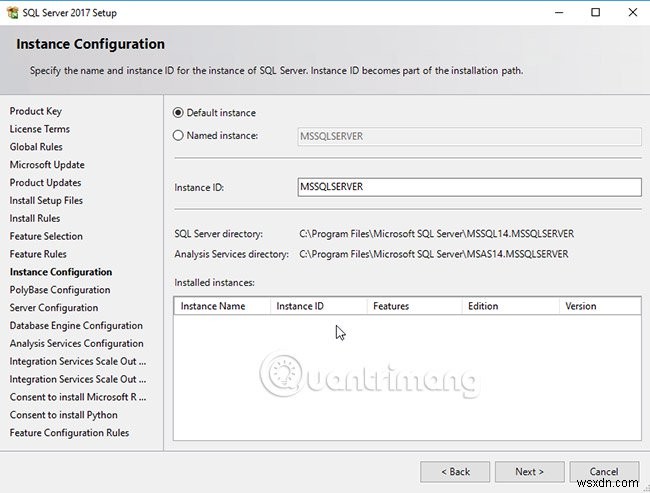Screen dimensions: 650x493
Task: Sort by the Instance Name column header
Action: click(x=222, y=306)
